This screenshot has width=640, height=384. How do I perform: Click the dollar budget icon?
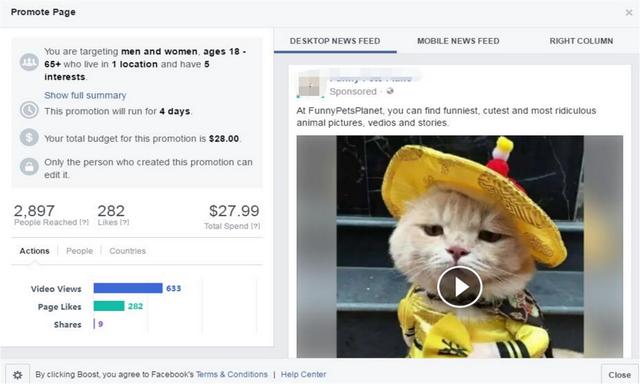29,138
